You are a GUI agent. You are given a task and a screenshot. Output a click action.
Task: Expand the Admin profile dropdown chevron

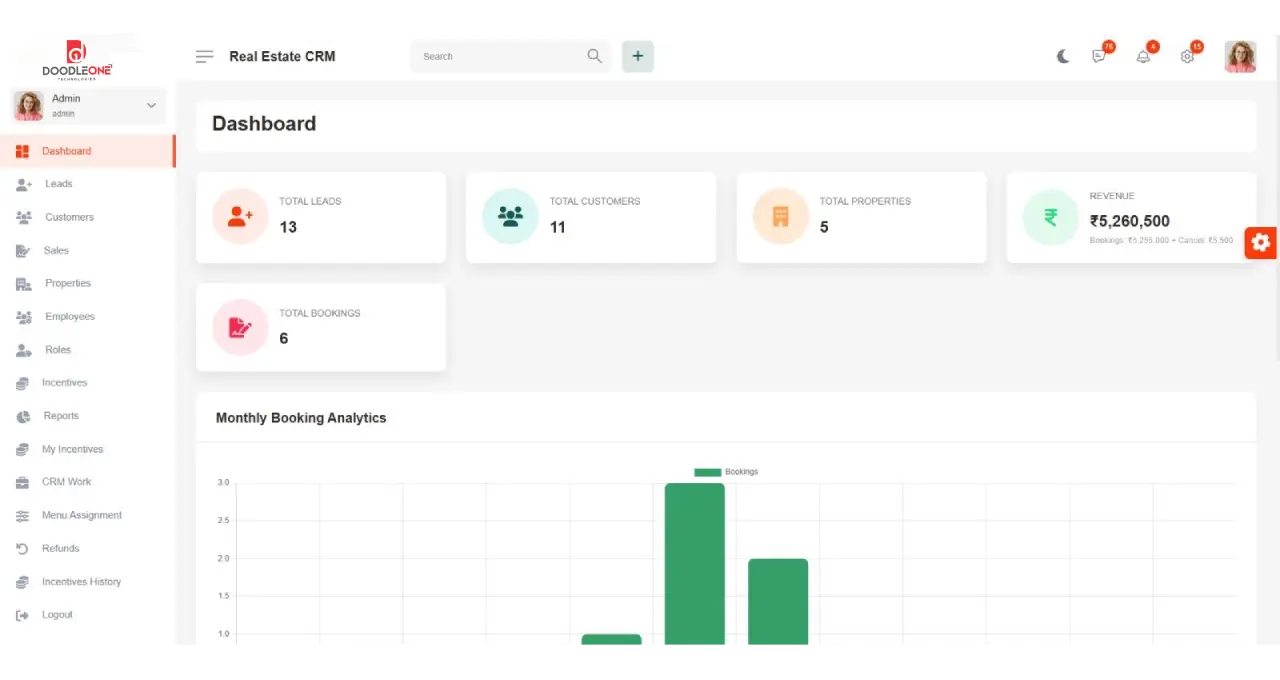point(151,105)
